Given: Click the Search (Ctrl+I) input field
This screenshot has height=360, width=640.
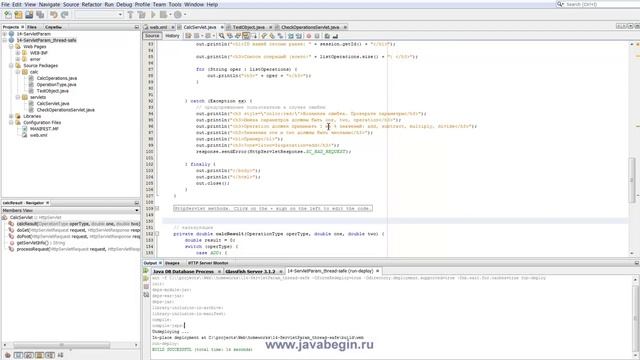Looking at the screenshot, I should coord(602,4).
